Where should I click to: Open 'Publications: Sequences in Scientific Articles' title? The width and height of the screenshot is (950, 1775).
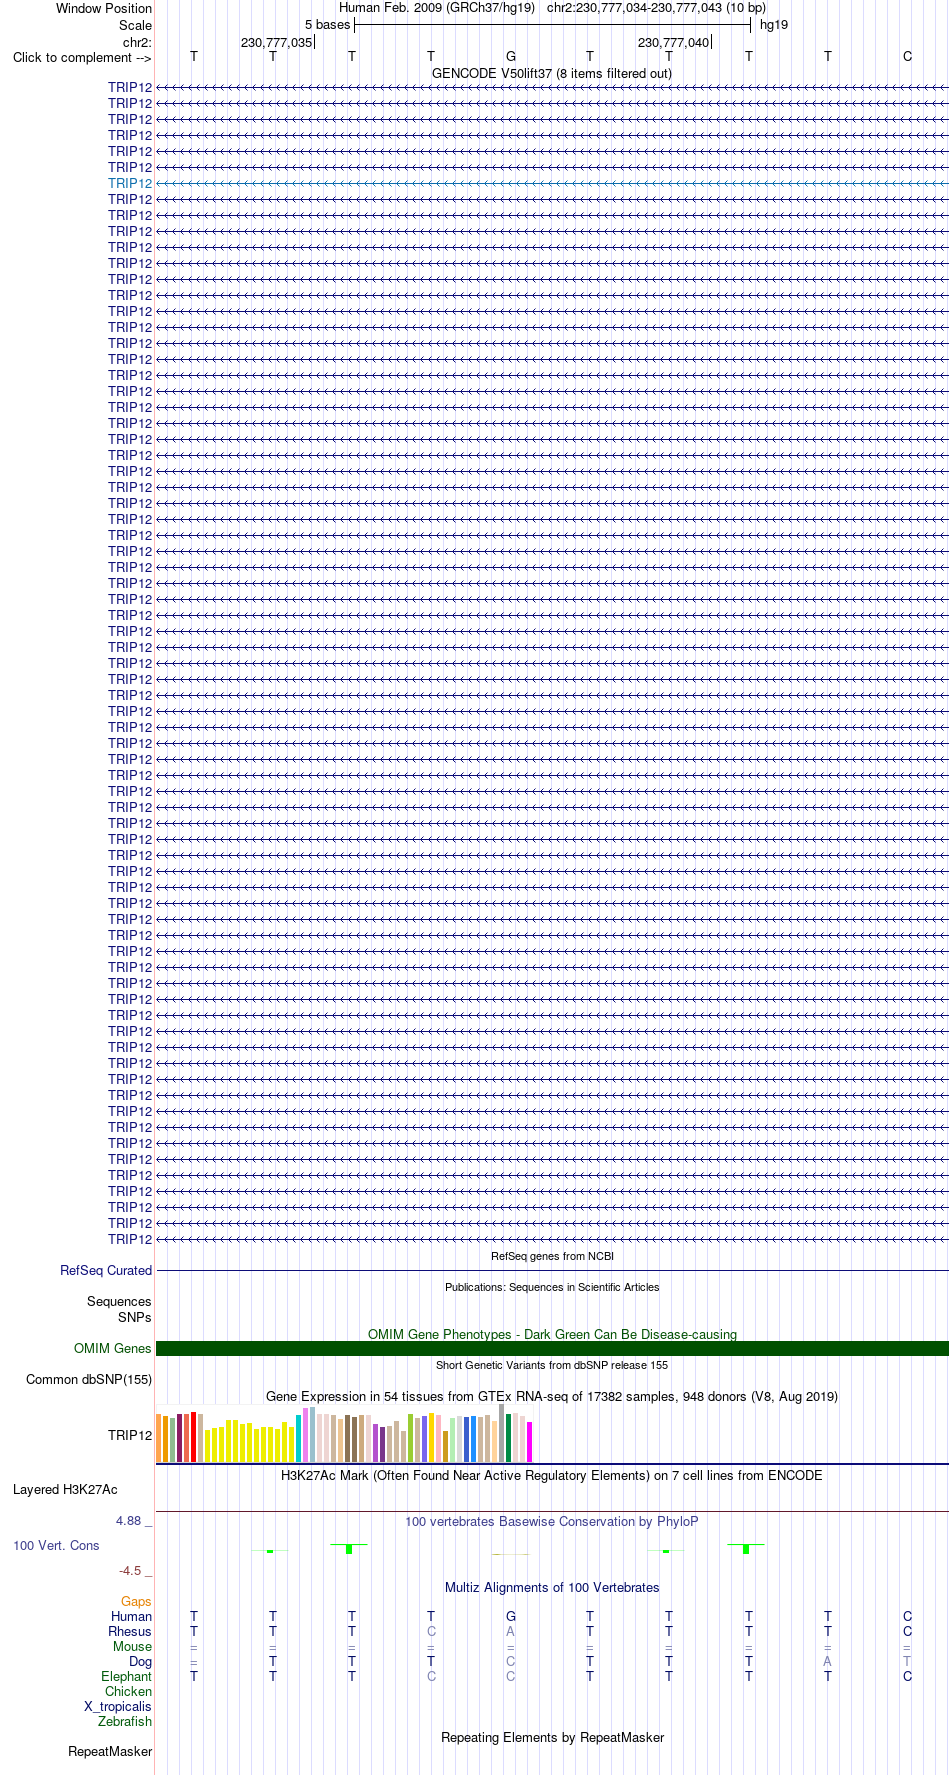tap(552, 1287)
